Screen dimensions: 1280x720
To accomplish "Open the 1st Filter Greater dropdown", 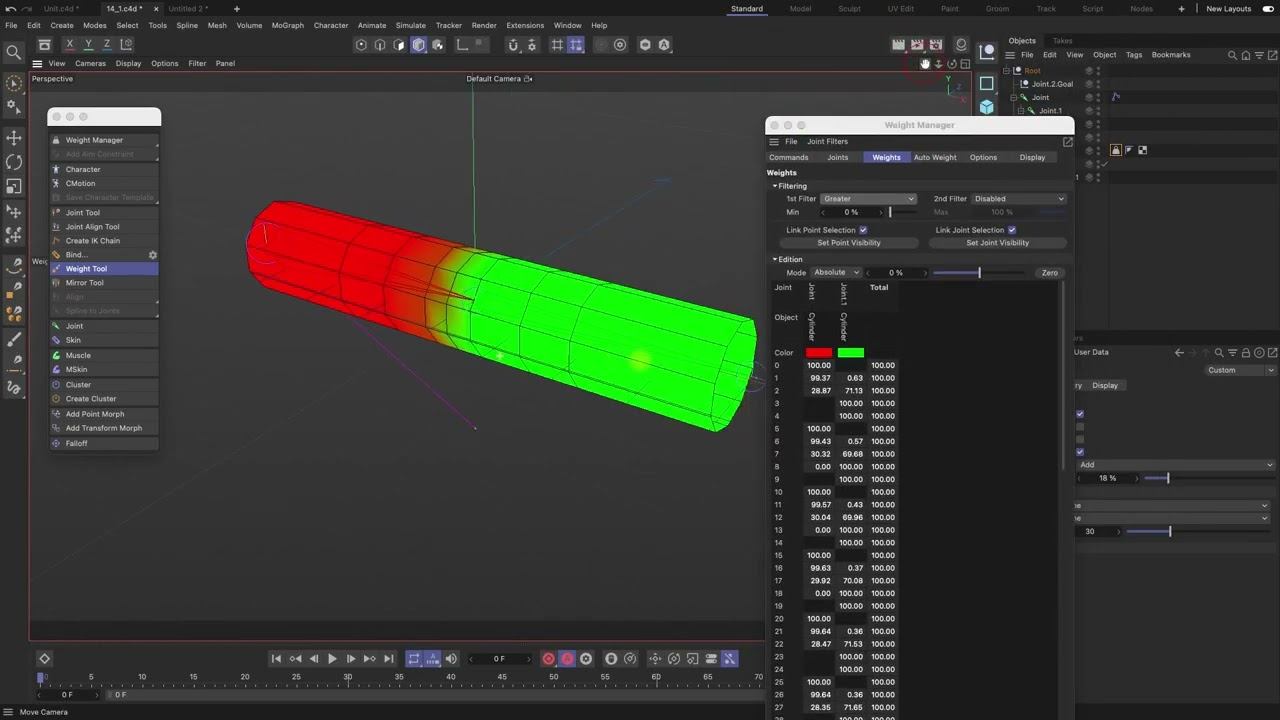I will tap(868, 199).
